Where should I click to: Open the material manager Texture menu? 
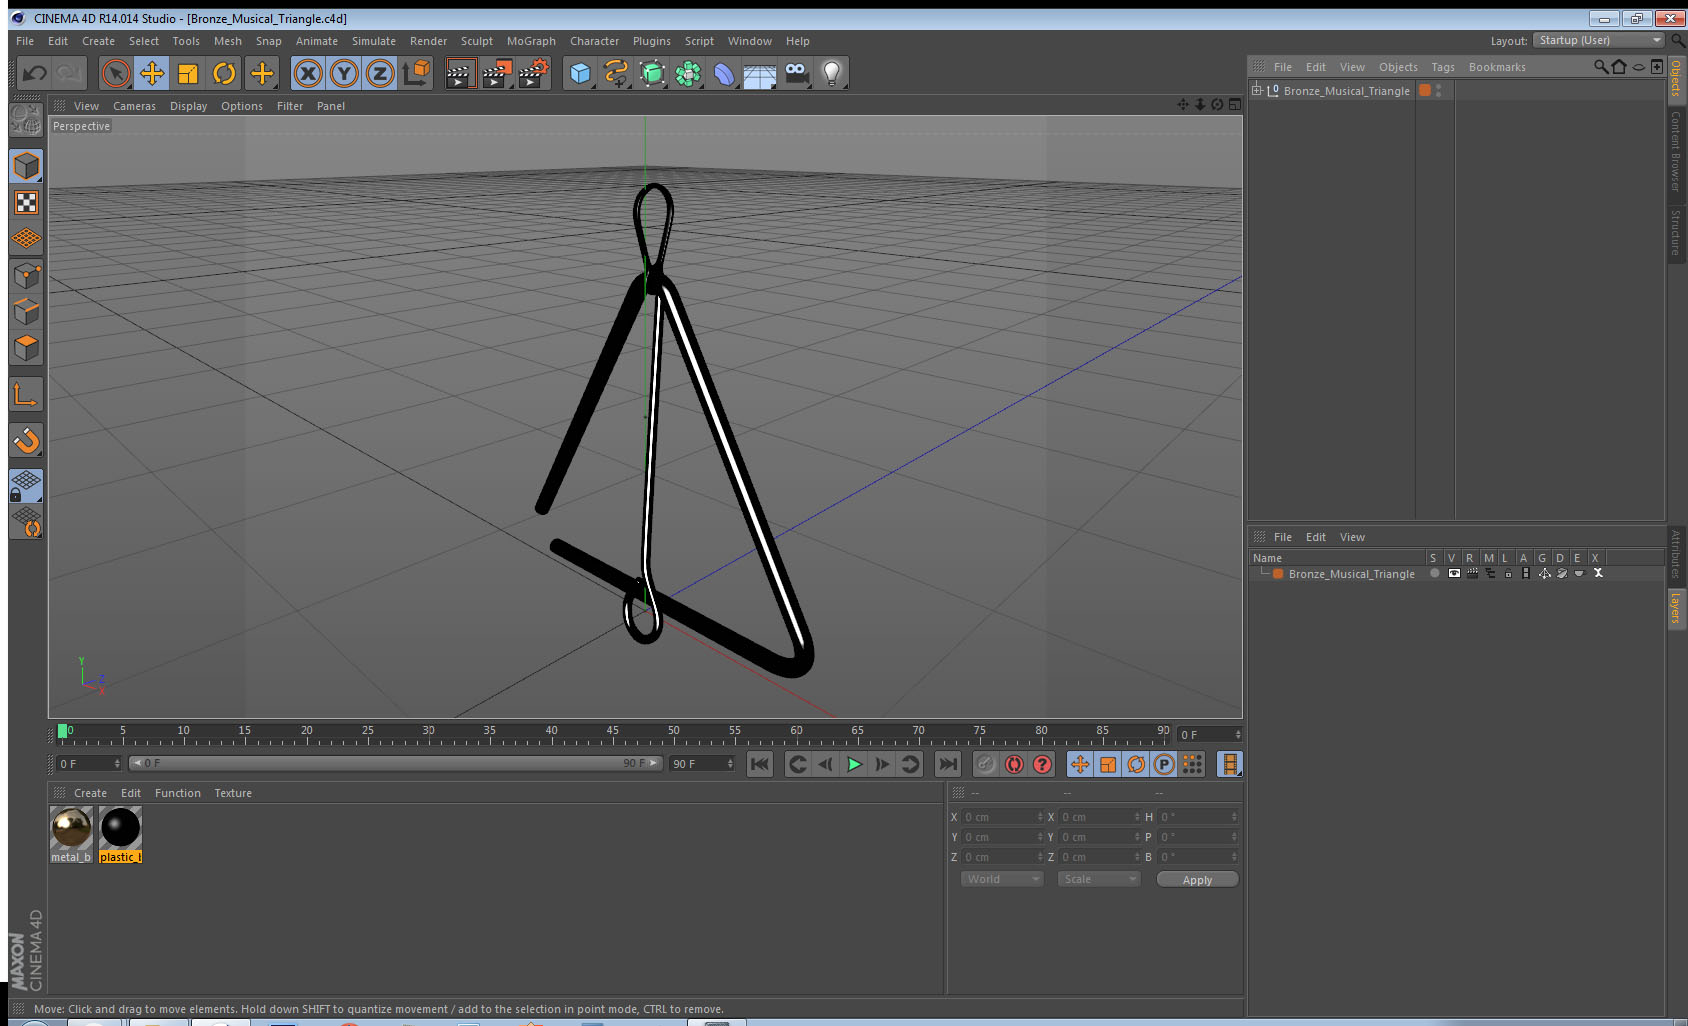click(x=233, y=793)
